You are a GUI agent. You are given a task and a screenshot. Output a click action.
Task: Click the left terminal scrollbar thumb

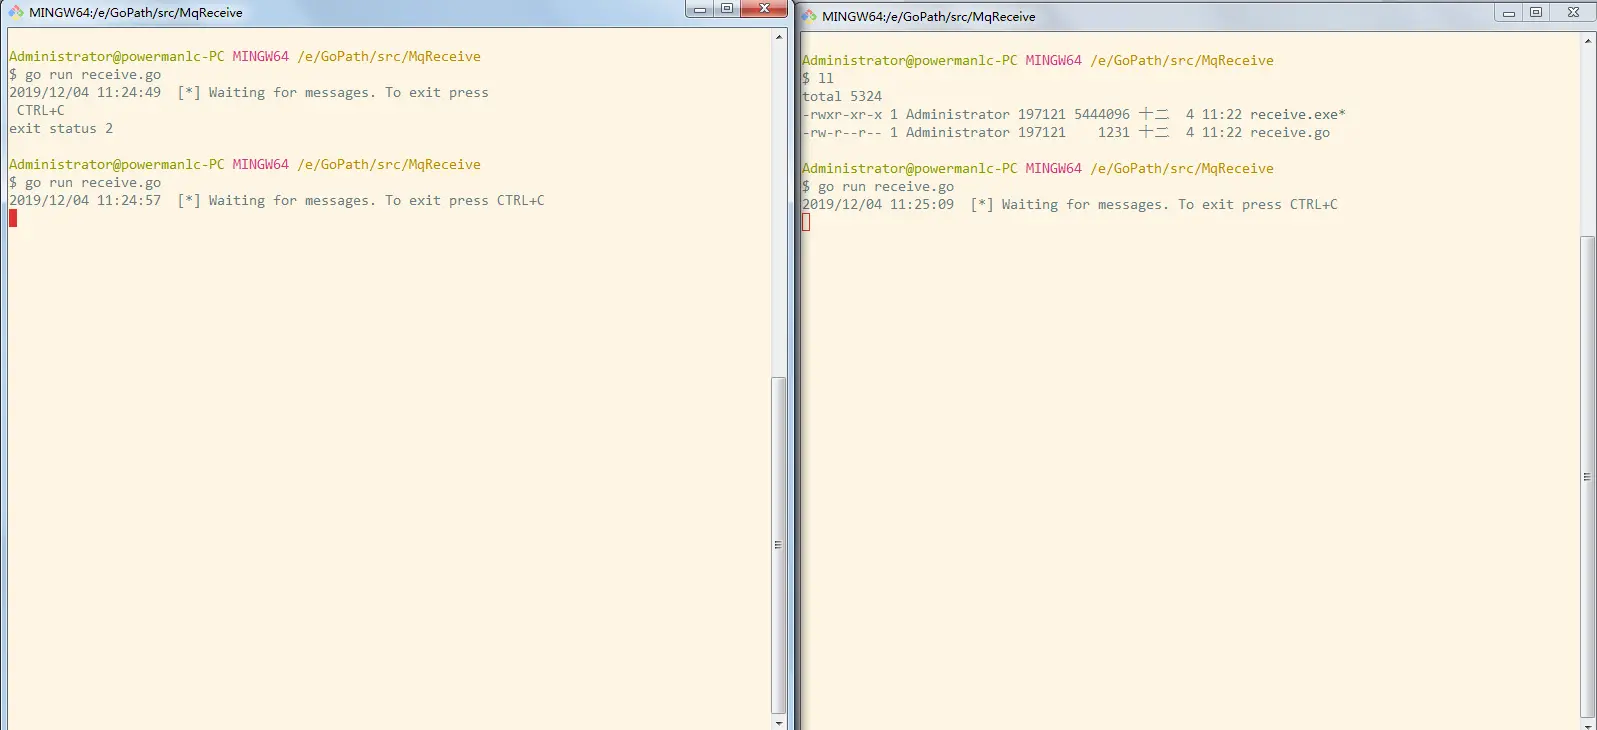pyautogui.click(x=779, y=545)
